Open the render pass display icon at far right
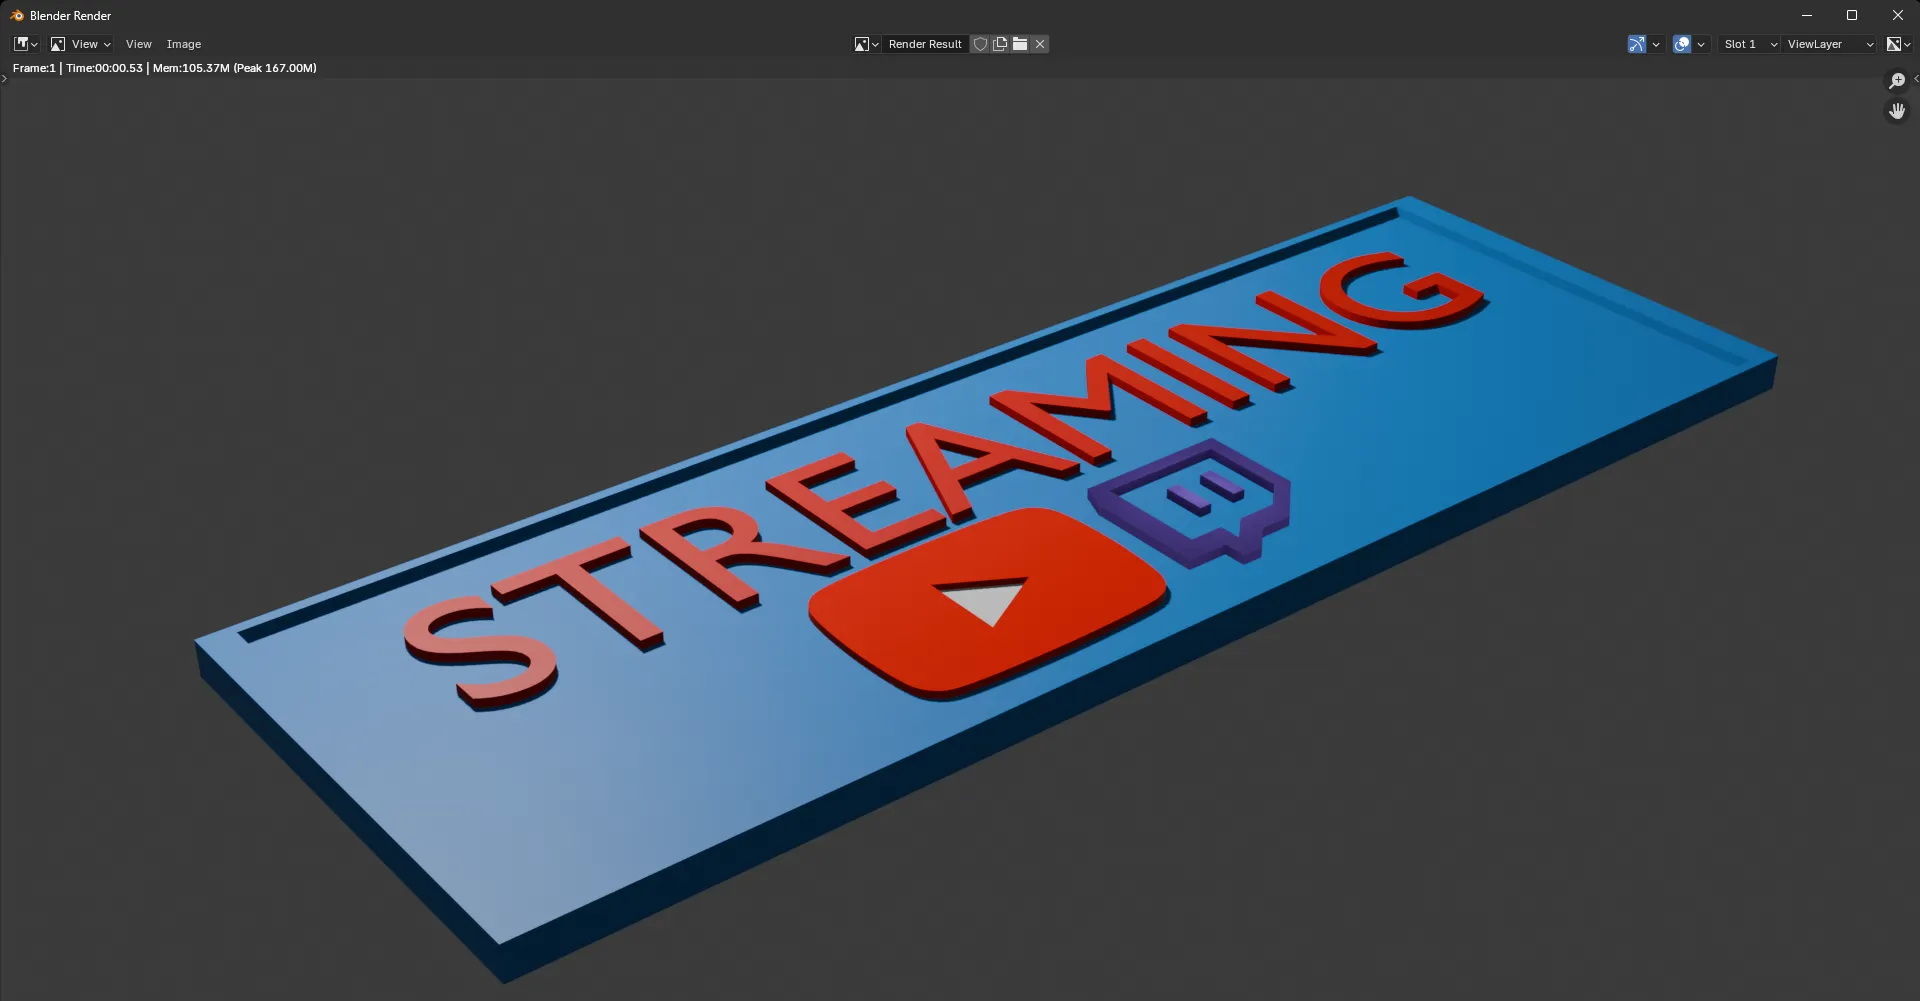Screen dimensions: 1920x1001 1896,43
